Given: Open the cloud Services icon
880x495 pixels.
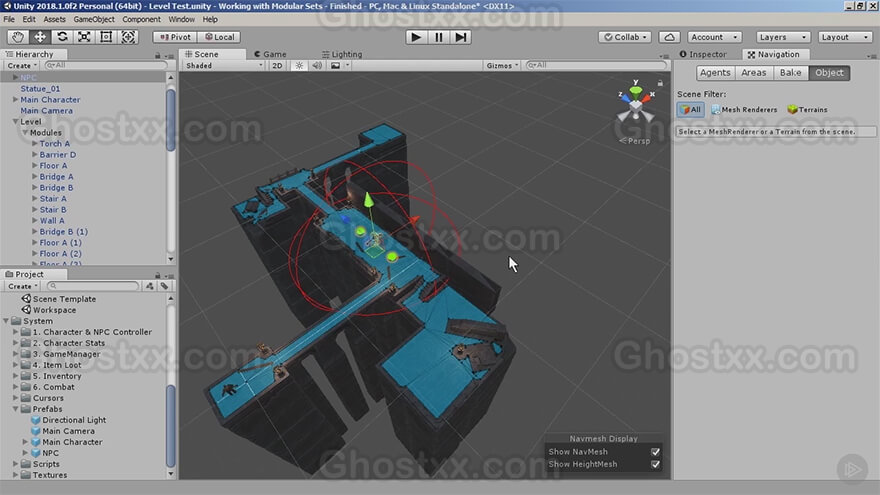Looking at the screenshot, I should point(670,37).
